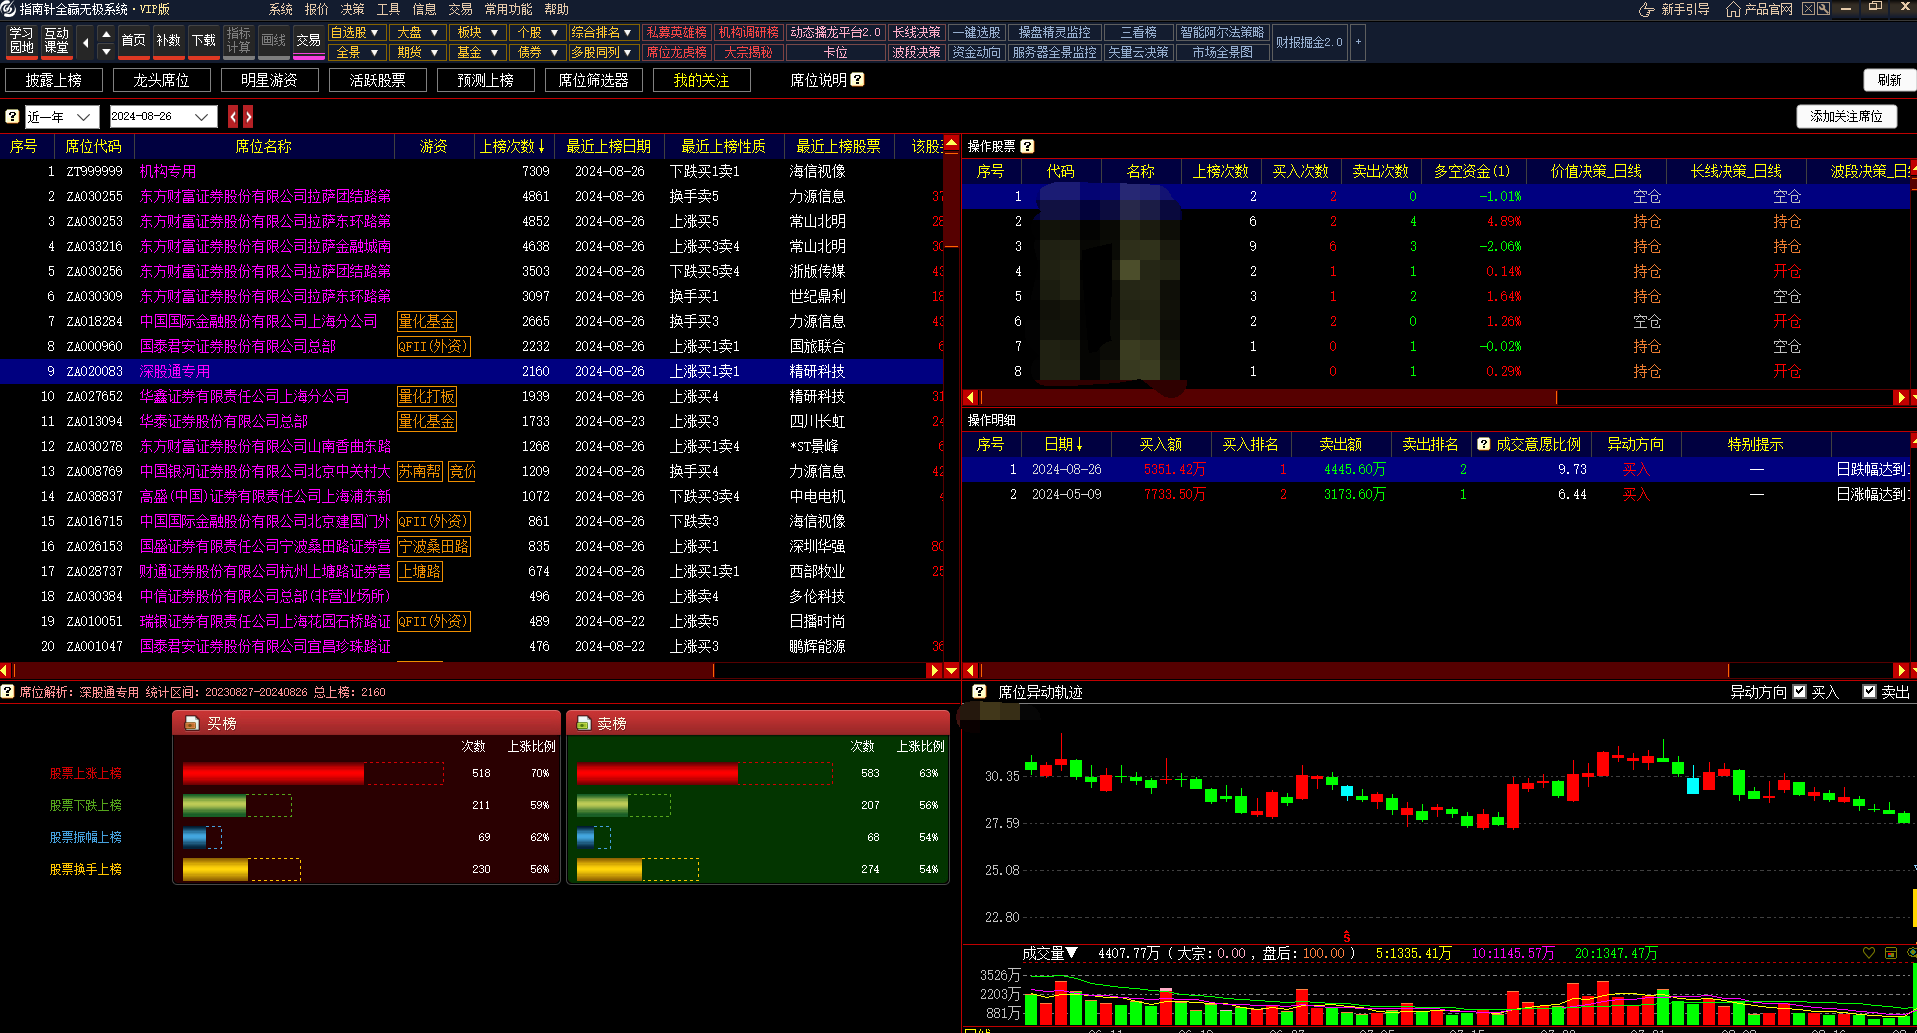Click the wrench settings icon in title bar
Viewport: 1917px width, 1033px height.
[x=1823, y=9]
